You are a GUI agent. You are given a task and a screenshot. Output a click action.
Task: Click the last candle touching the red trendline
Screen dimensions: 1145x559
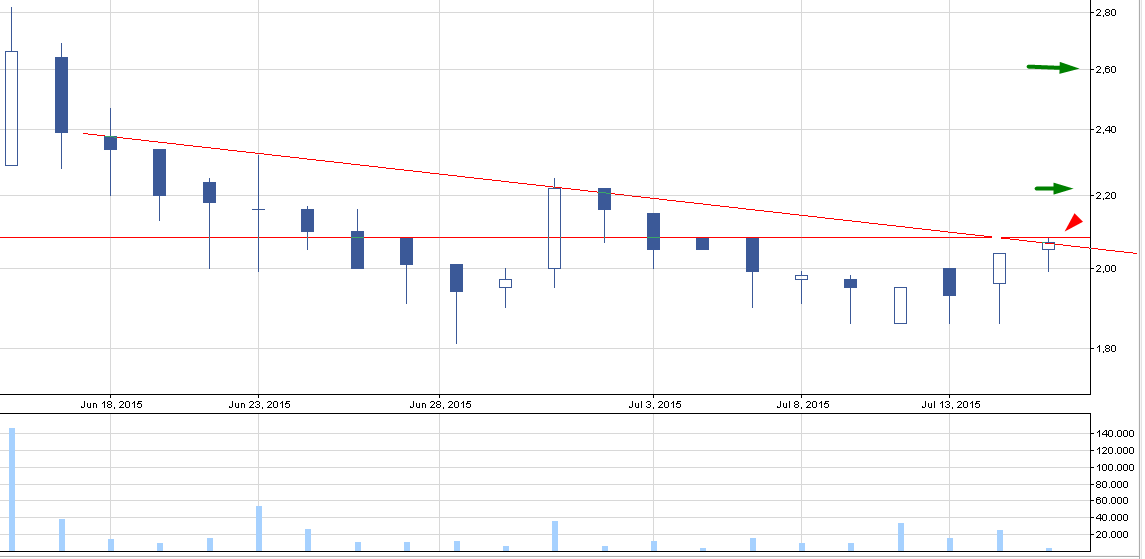pos(1048,246)
